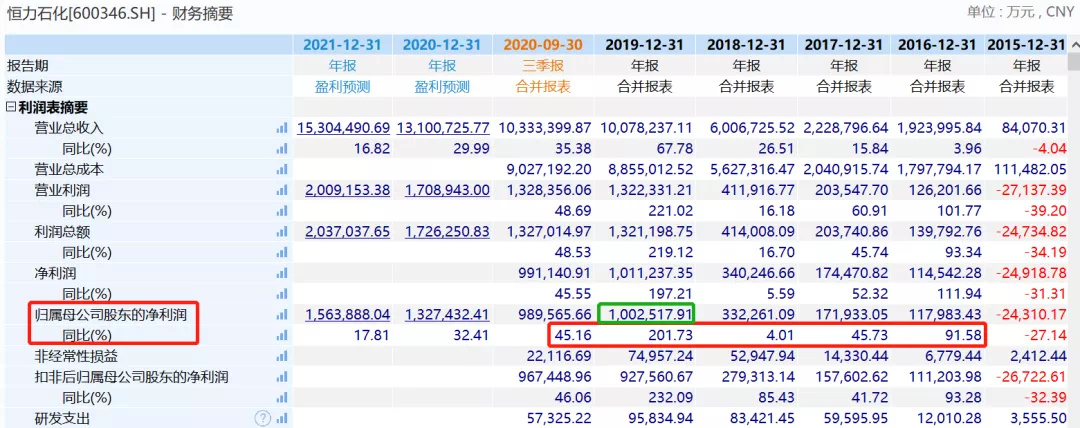Select 2020-09-30 revenue 10,333,399.87
This screenshot has height=428, width=1080.
coord(545,128)
